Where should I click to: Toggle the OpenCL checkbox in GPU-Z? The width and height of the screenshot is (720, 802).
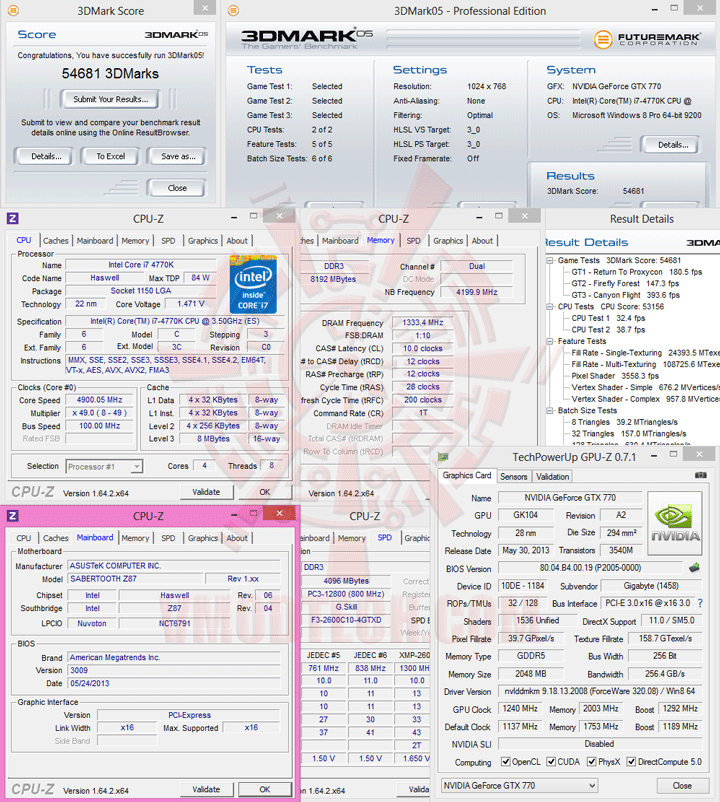(506, 762)
